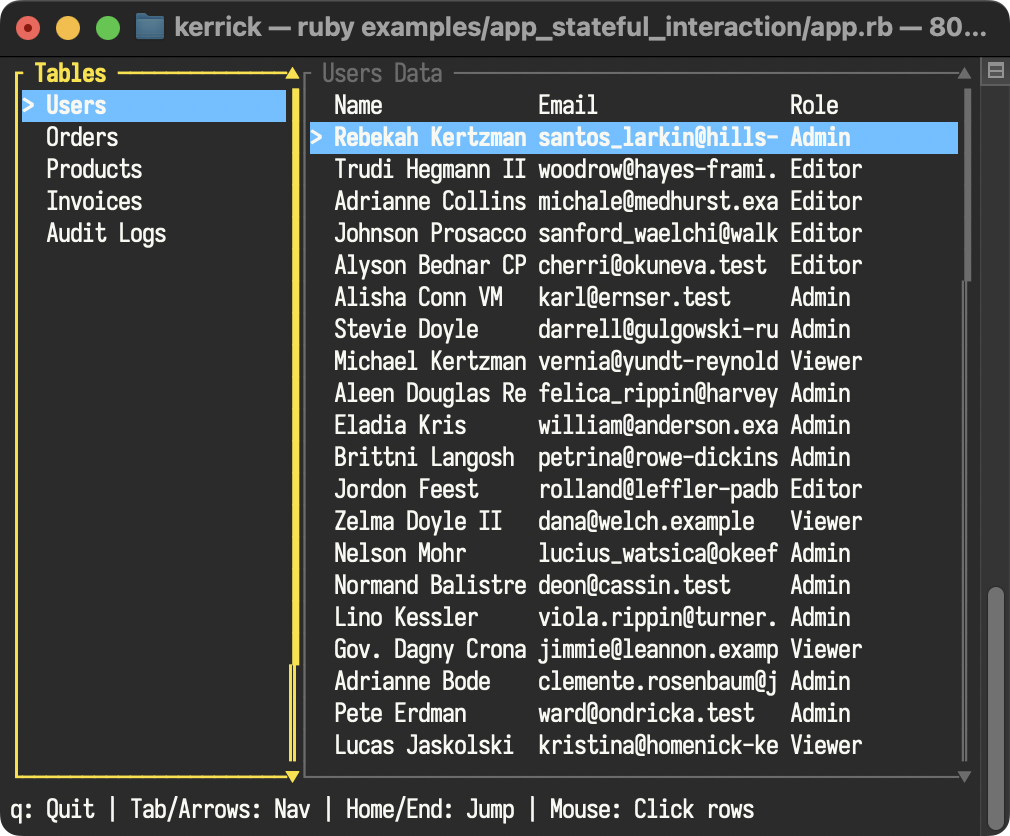The width and height of the screenshot is (1010, 836).
Task: Click the split pane icon at top right
Action: pyautogui.click(x=995, y=70)
